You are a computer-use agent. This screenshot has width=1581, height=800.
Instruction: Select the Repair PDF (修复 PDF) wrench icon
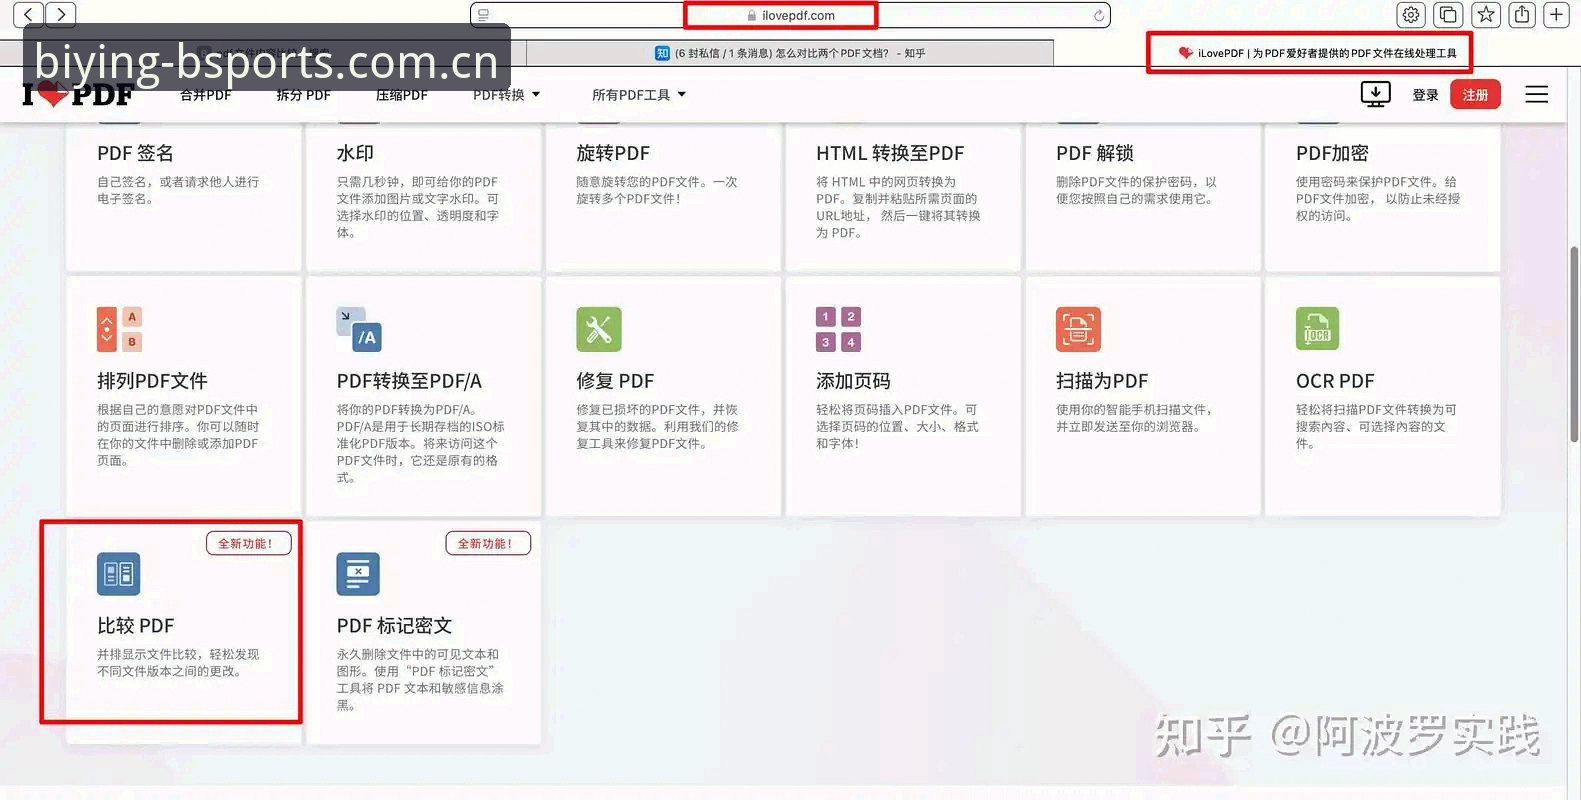[x=599, y=329]
